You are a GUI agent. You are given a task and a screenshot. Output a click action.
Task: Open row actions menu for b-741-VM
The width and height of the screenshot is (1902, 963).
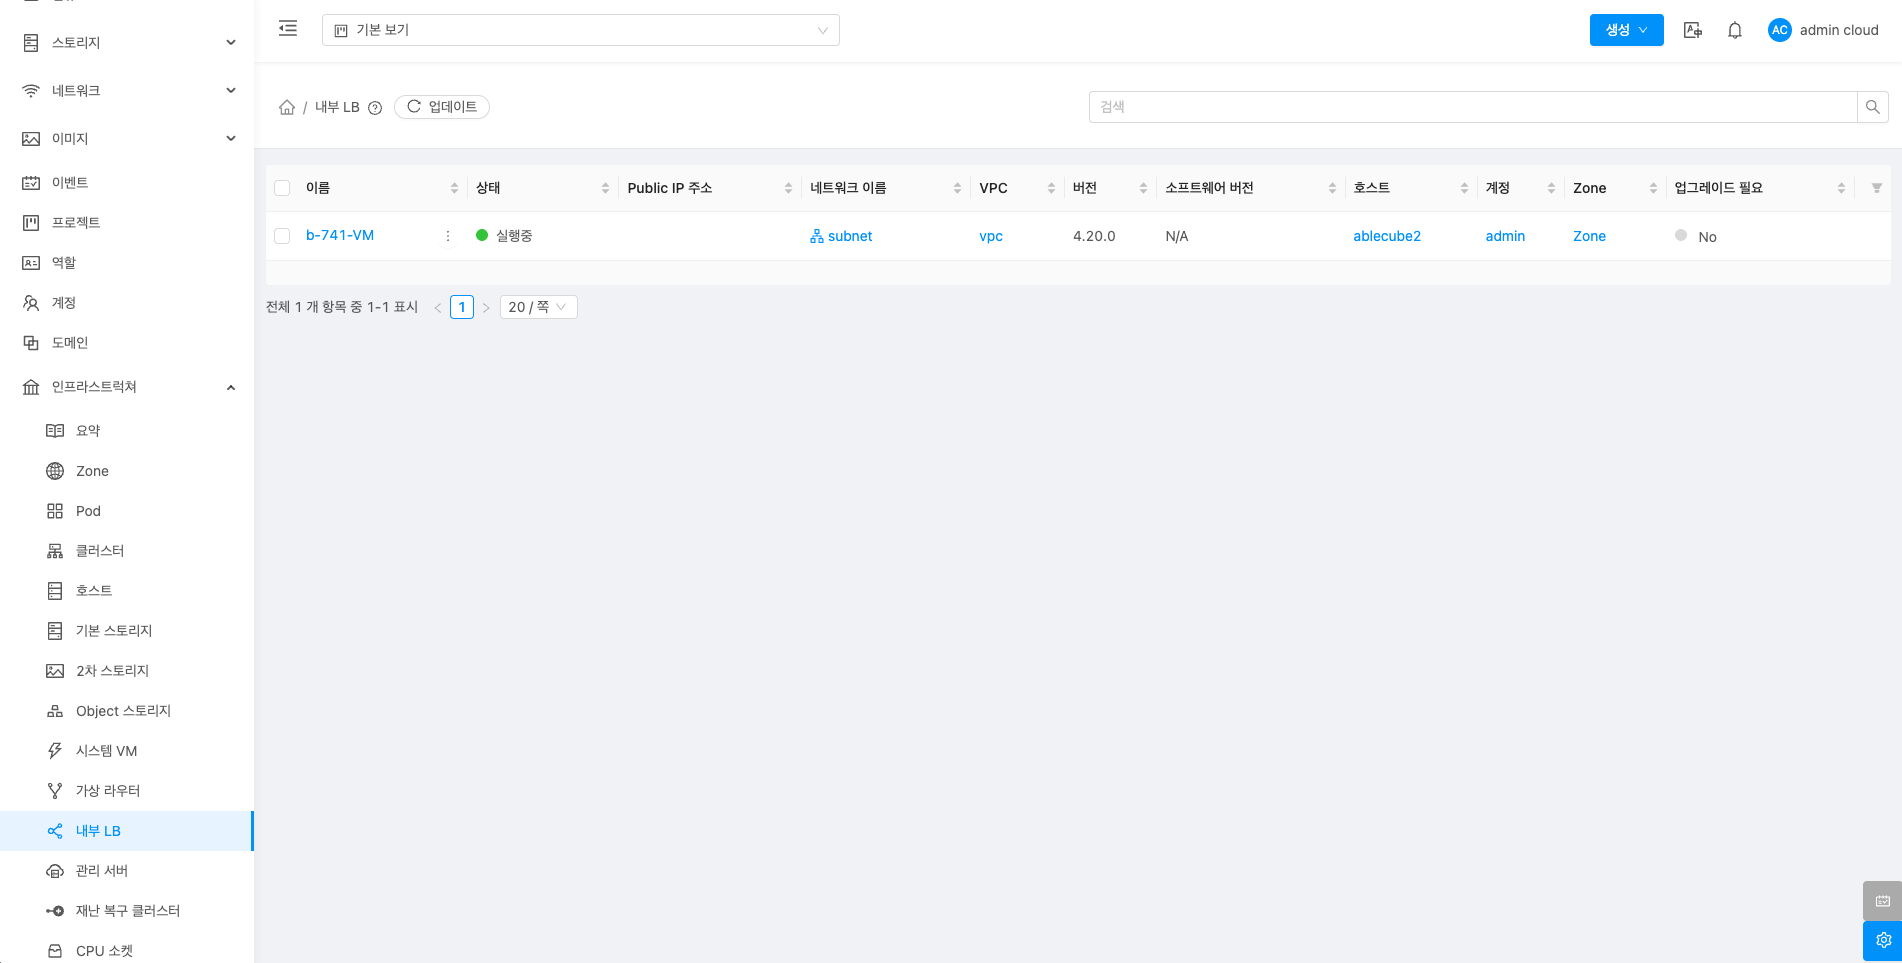(x=447, y=236)
